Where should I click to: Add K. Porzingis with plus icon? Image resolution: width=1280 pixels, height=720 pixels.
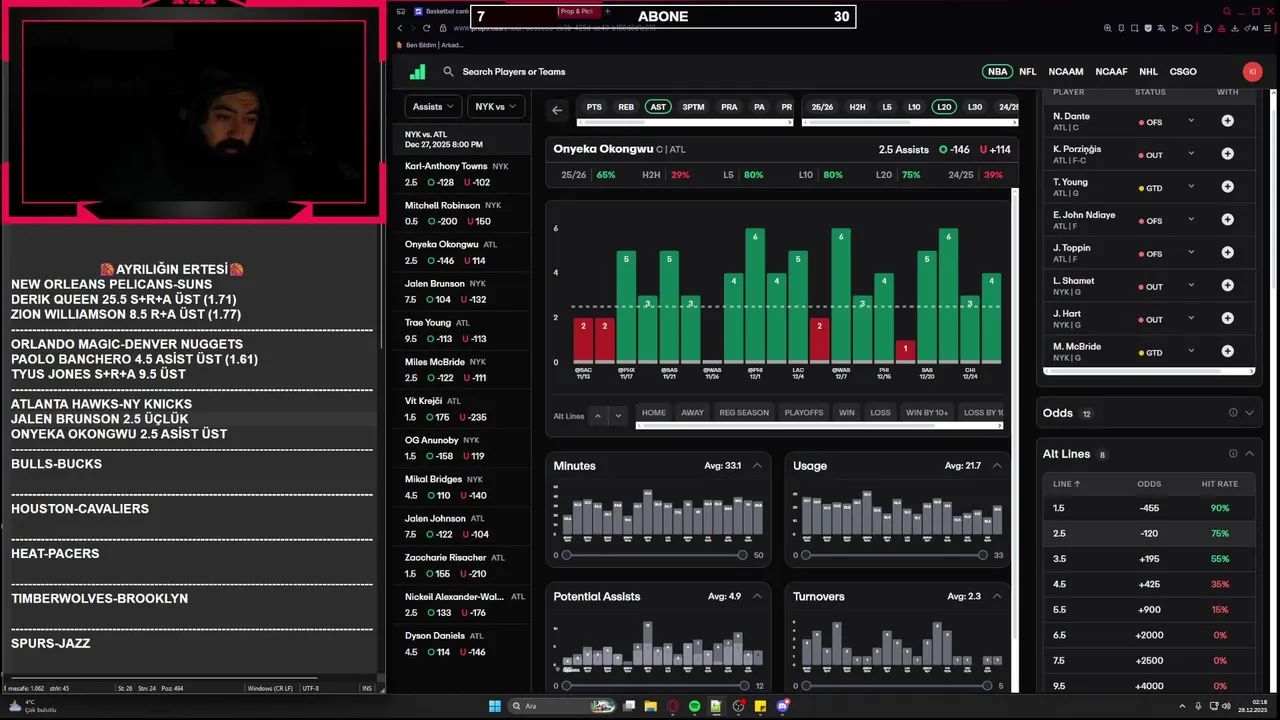point(1227,154)
